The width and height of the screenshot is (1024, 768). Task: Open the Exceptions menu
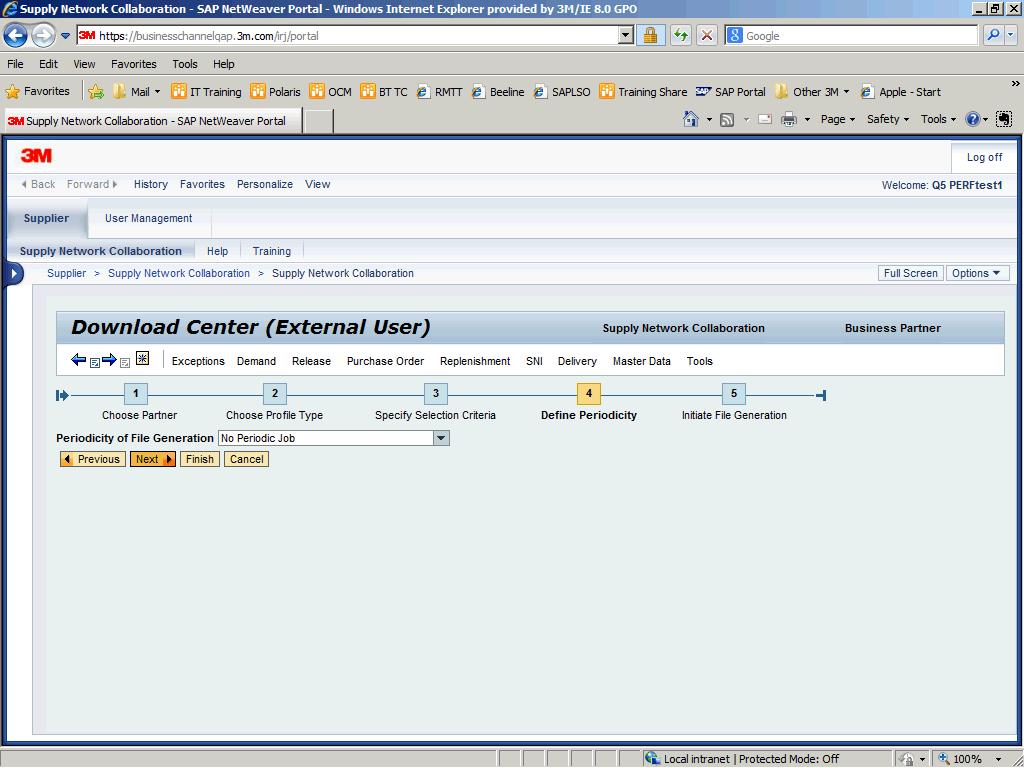[x=198, y=361]
